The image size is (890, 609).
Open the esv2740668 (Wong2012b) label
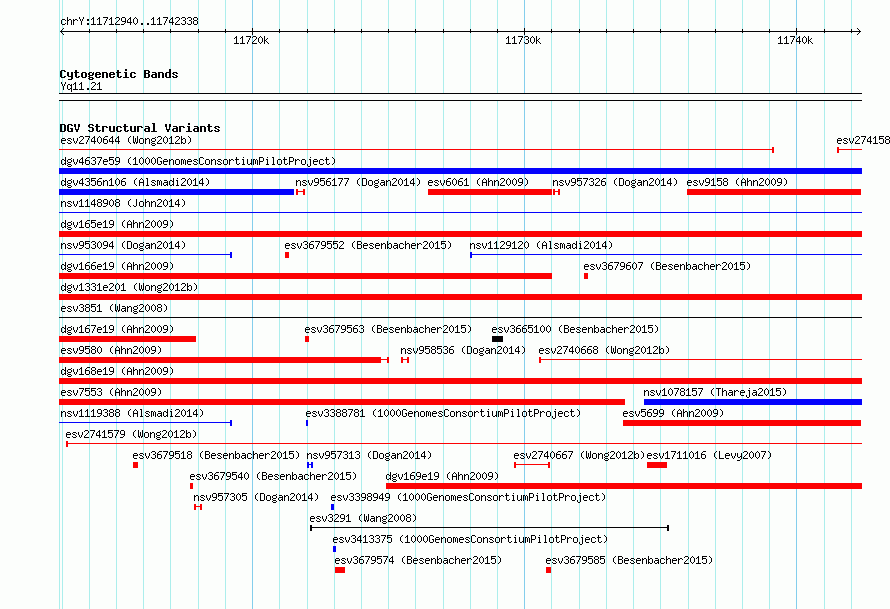(x=604, y=350)
